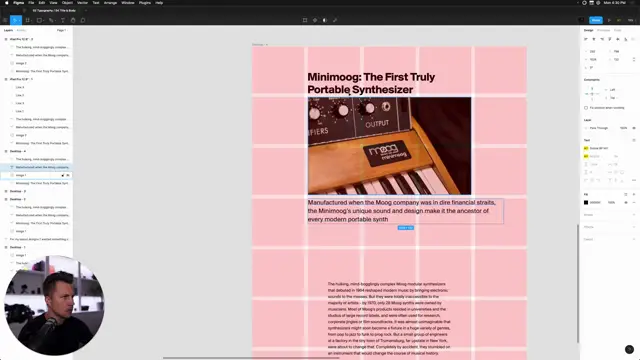Click the Create component icon
The height and width of the screenshot is (360, 640).
point(315,20)
